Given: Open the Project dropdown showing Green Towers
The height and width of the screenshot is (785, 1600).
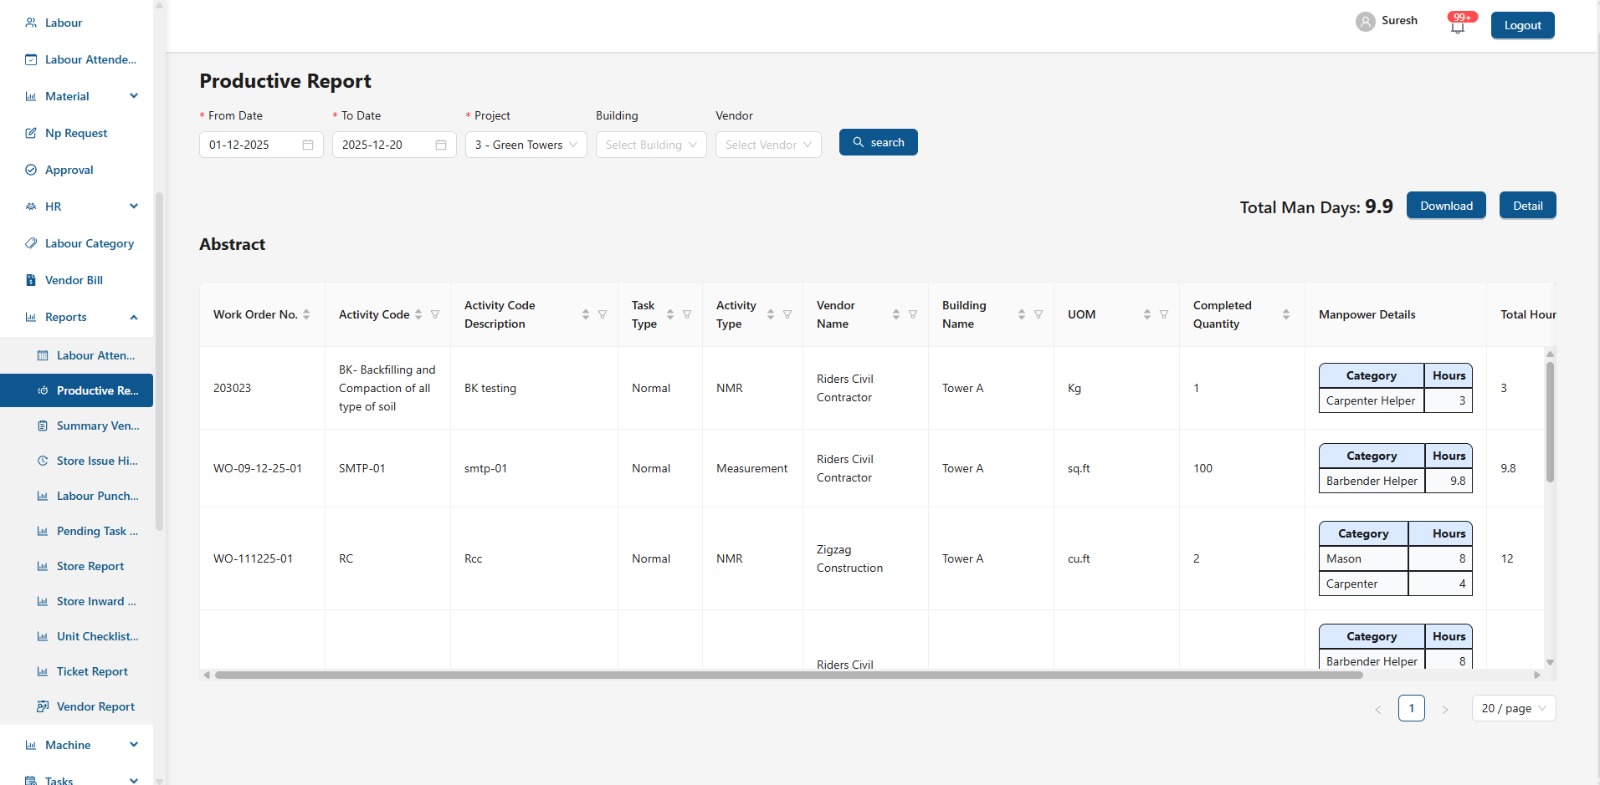Looking at the screenshot, I should [526, 145].
